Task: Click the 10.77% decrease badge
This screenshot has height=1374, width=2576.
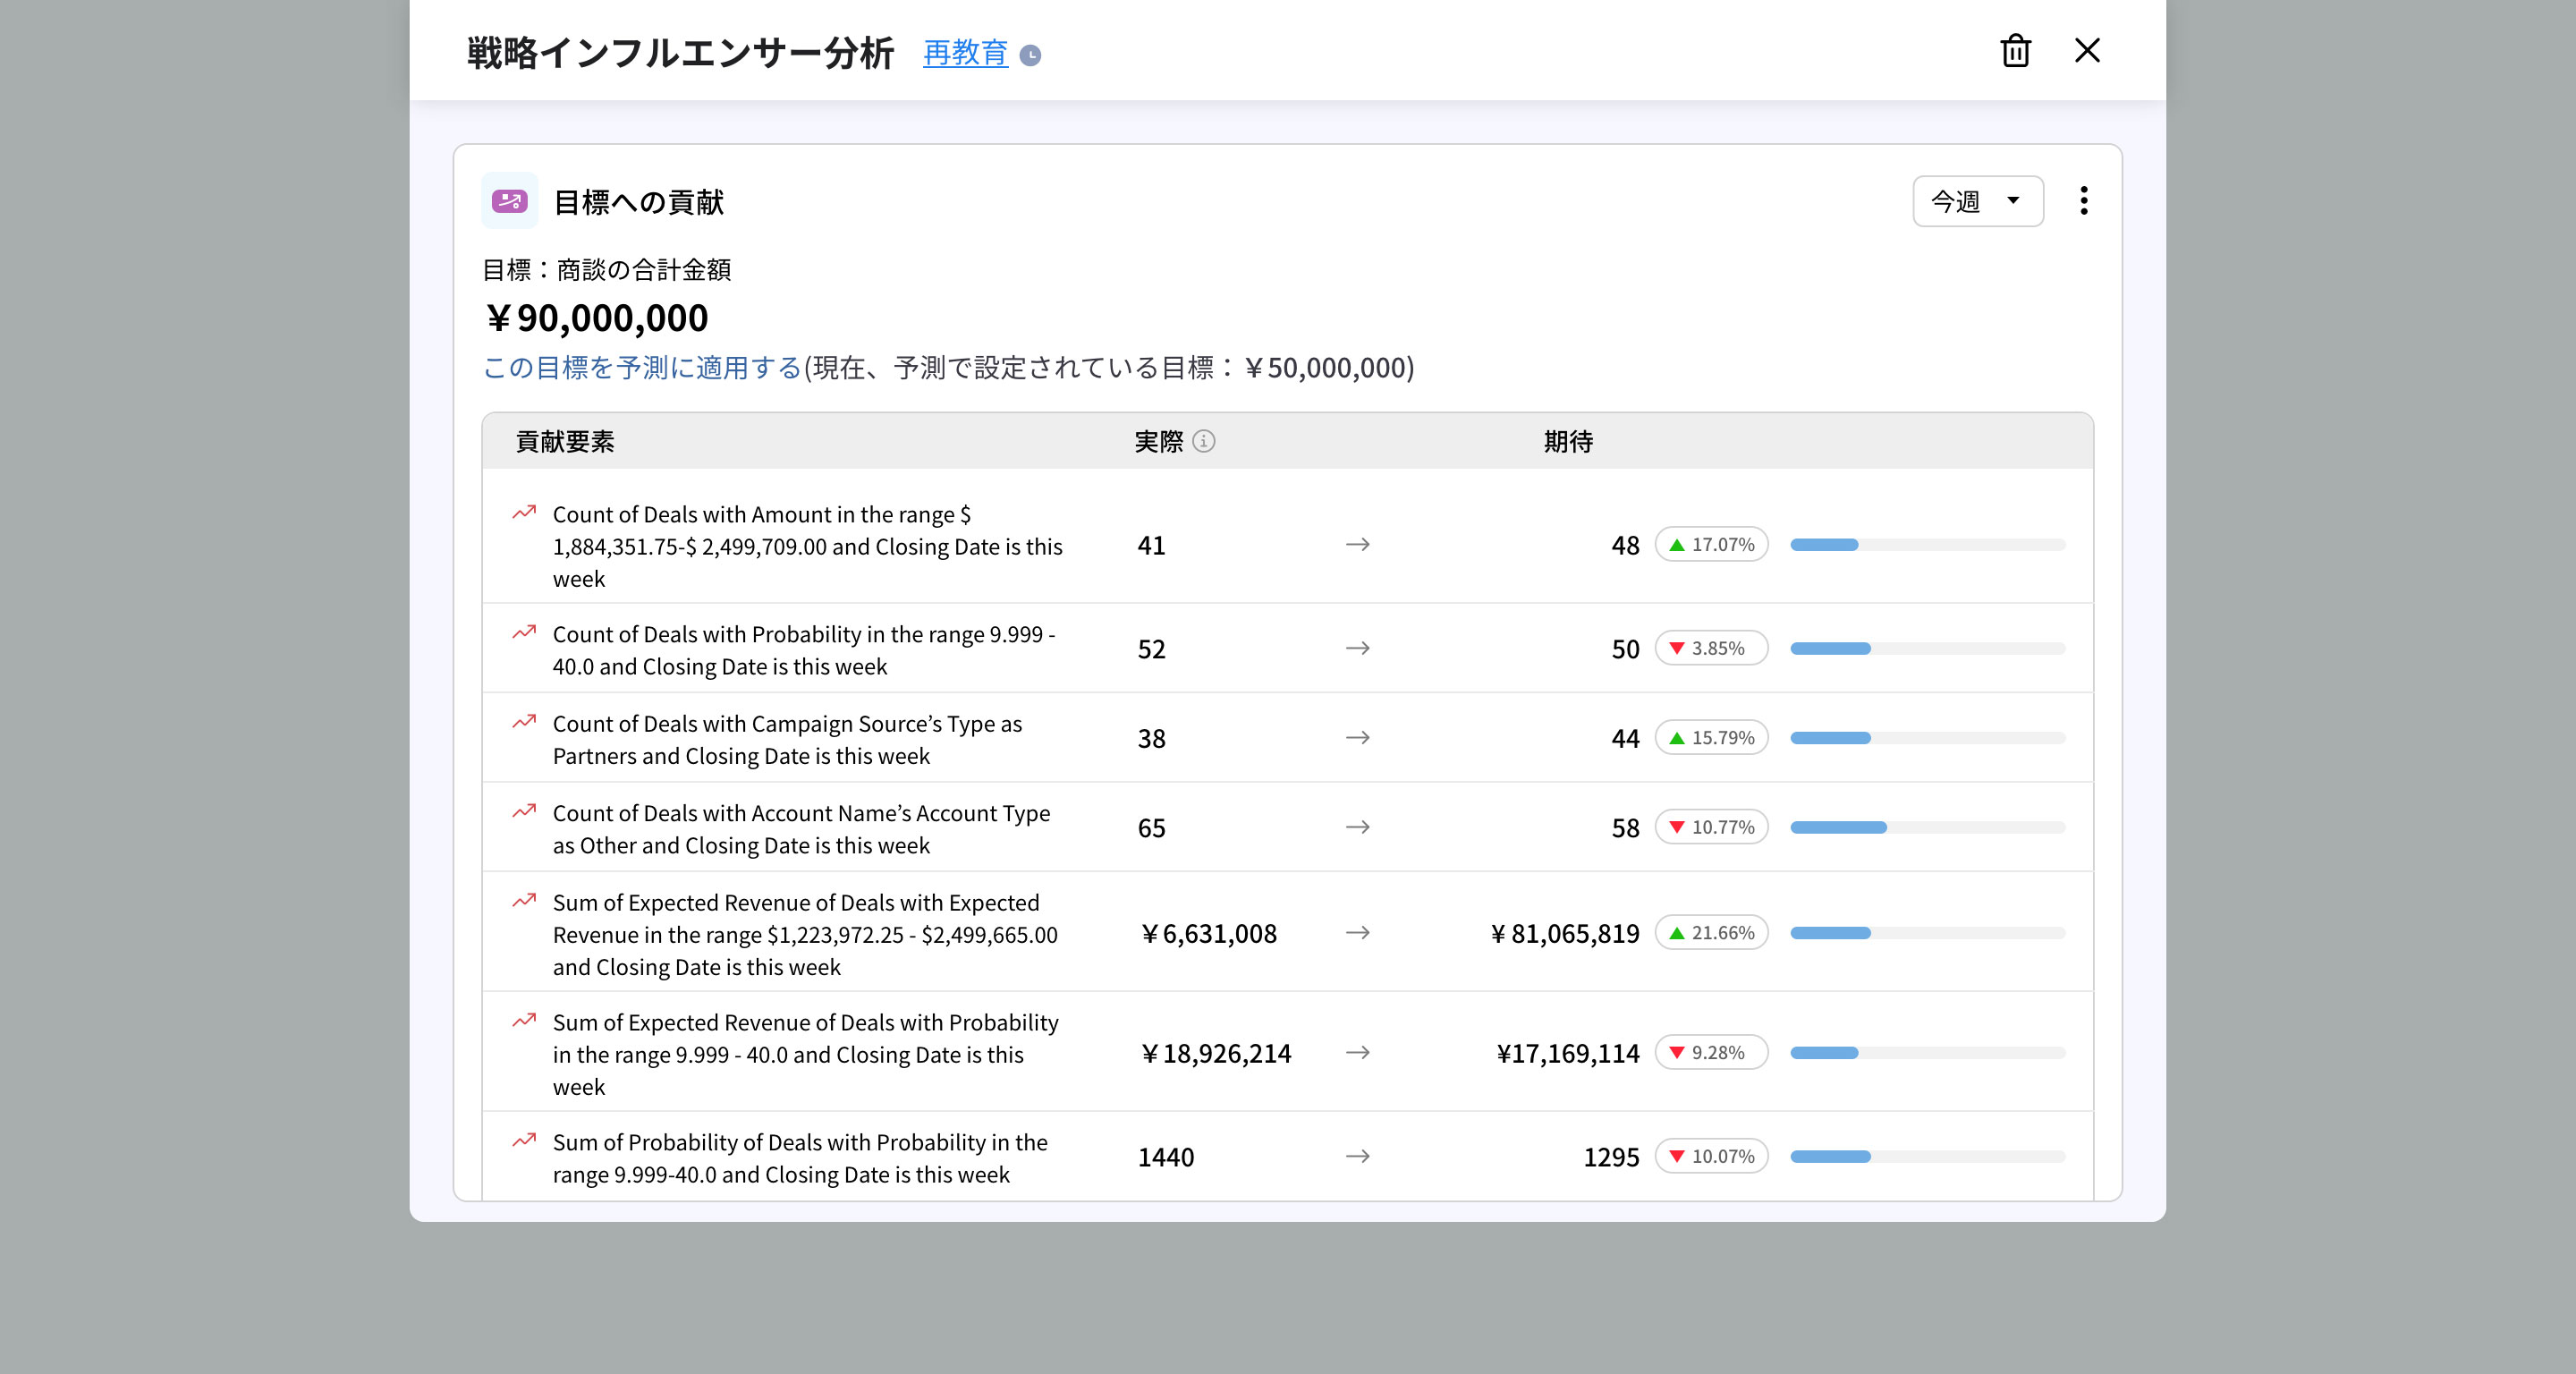Action: pos(1711,827)
